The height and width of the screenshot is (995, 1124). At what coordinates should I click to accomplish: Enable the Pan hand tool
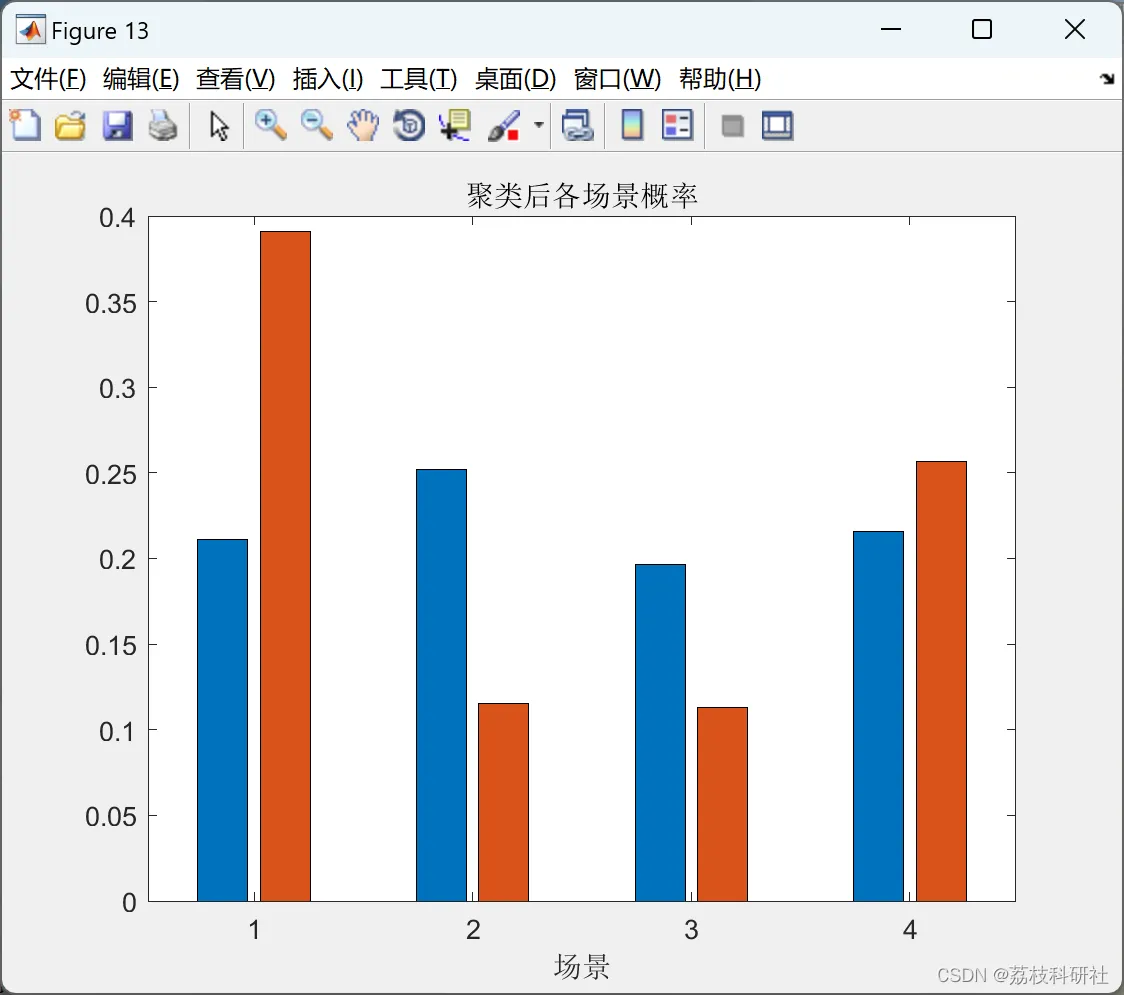coord(363,125)
